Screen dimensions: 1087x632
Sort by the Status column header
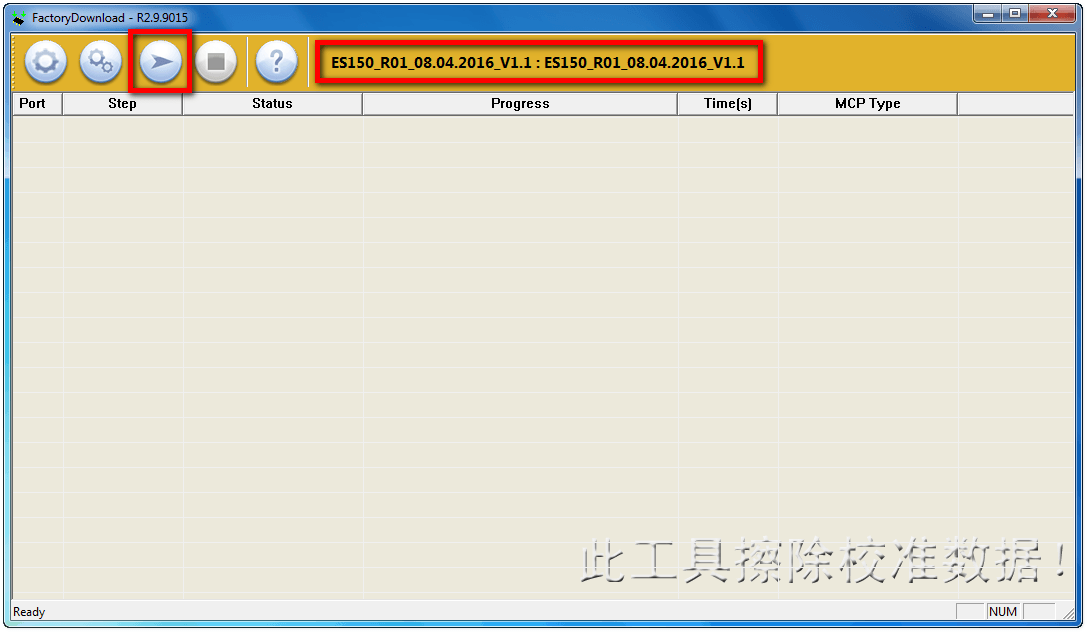(272, 104)
